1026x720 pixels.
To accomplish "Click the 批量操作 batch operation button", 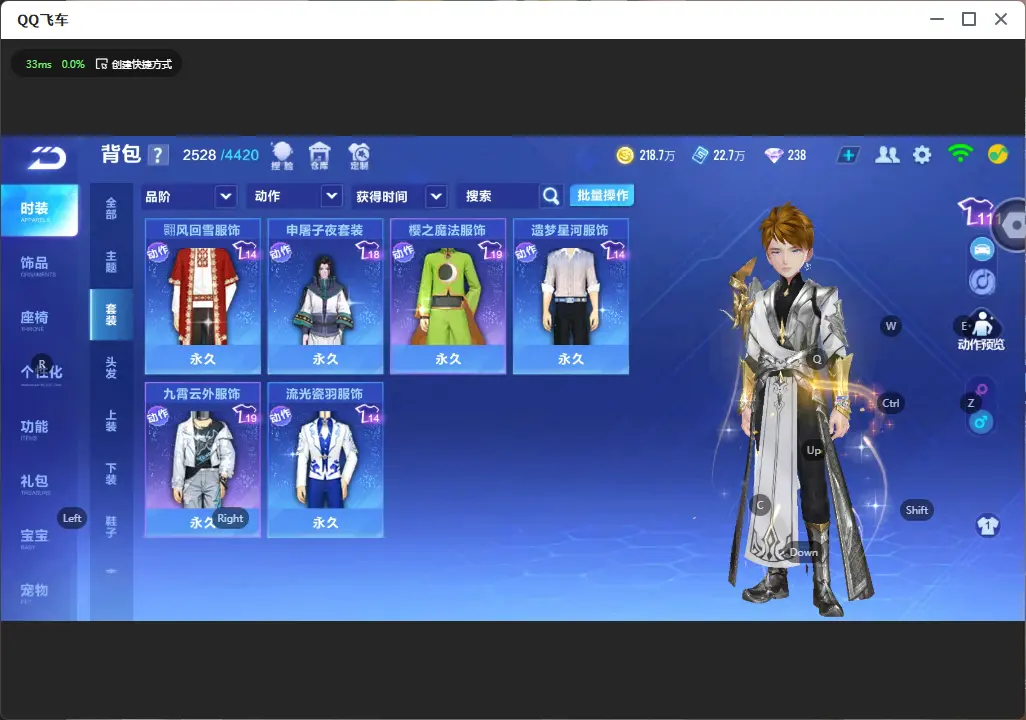I will [x=602, y=196].
